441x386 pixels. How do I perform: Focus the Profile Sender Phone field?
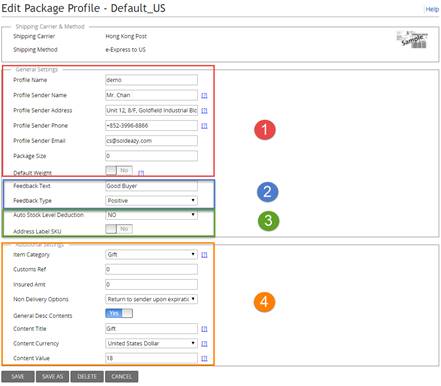tap(151, 126)
